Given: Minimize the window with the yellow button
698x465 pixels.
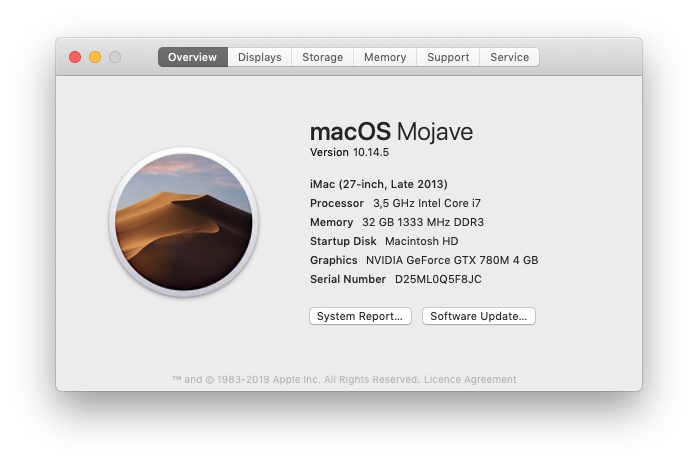Looking at the screenshot, I should coord(95,57).
